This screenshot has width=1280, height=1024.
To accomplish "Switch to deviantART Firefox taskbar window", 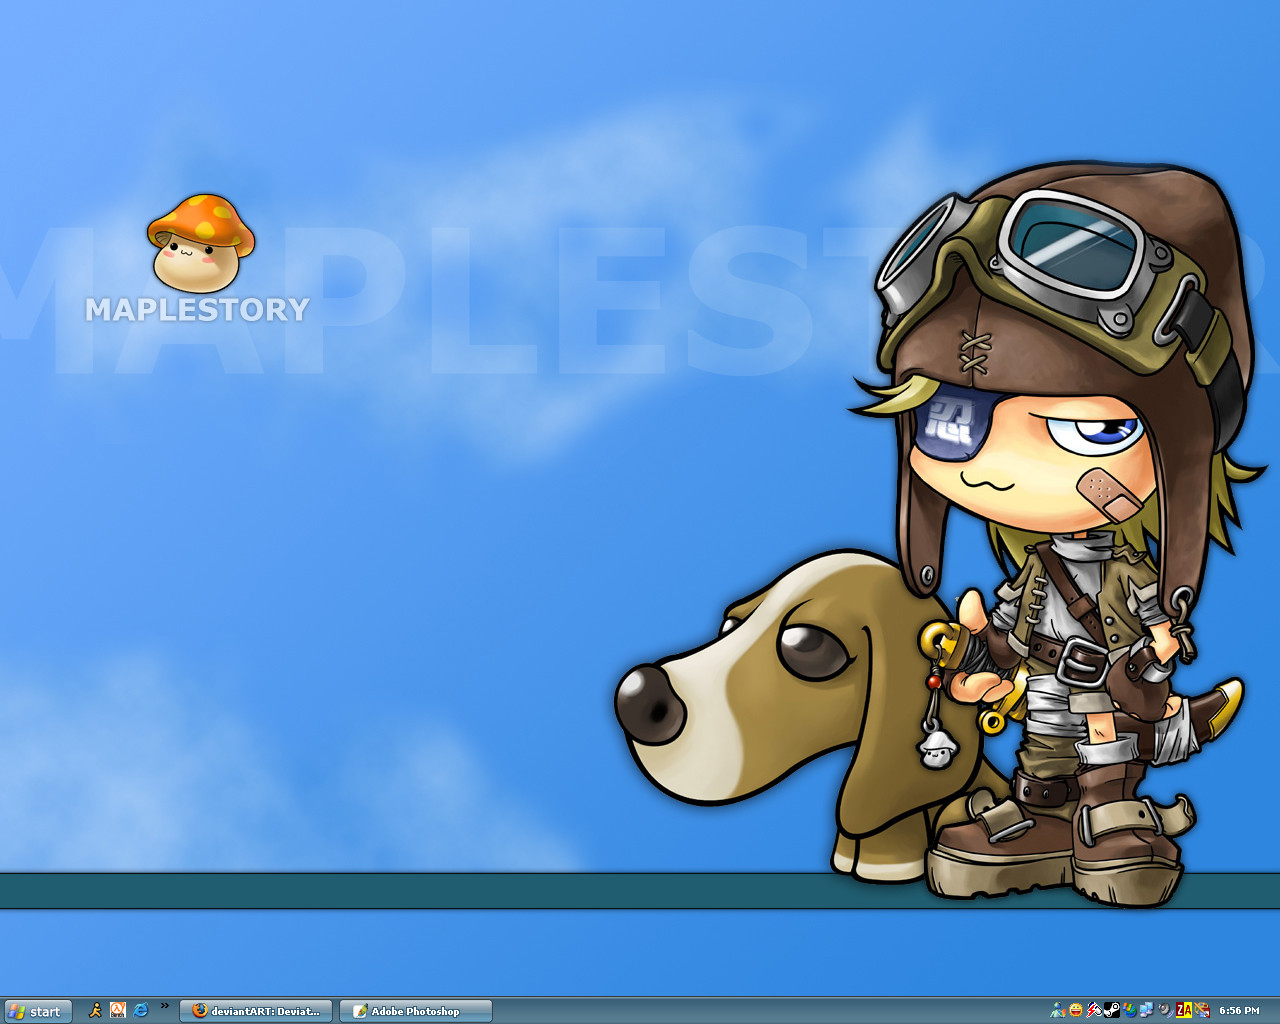I will [257, 1011].
